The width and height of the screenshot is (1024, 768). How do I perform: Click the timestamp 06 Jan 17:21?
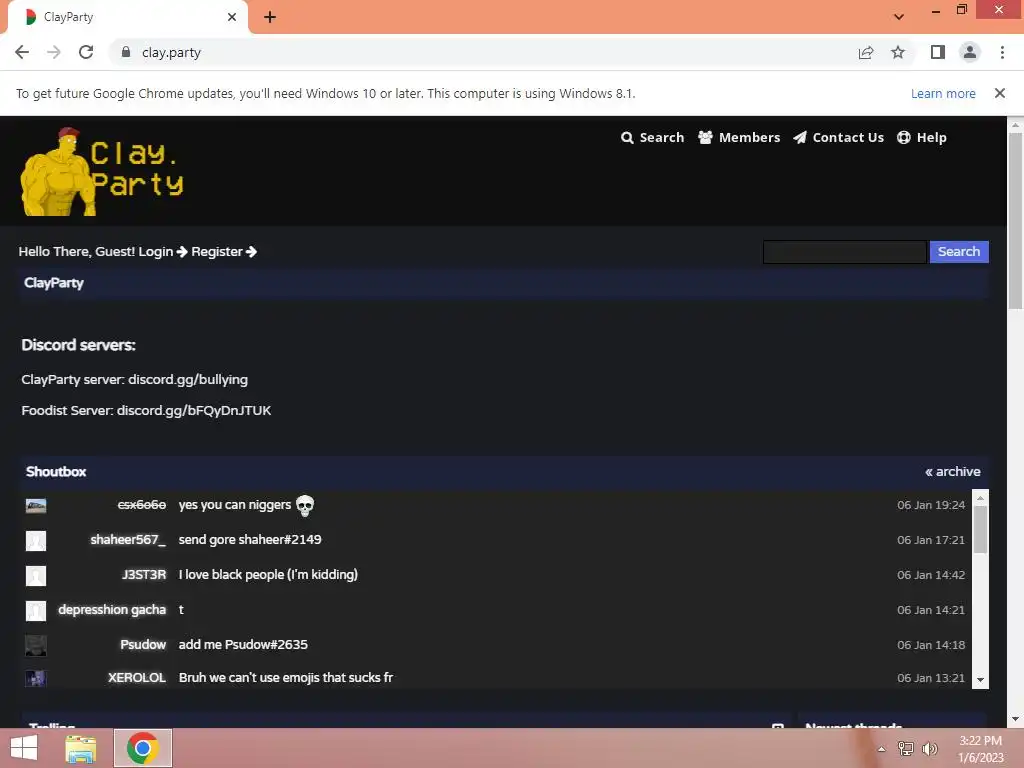click(931, 540)
